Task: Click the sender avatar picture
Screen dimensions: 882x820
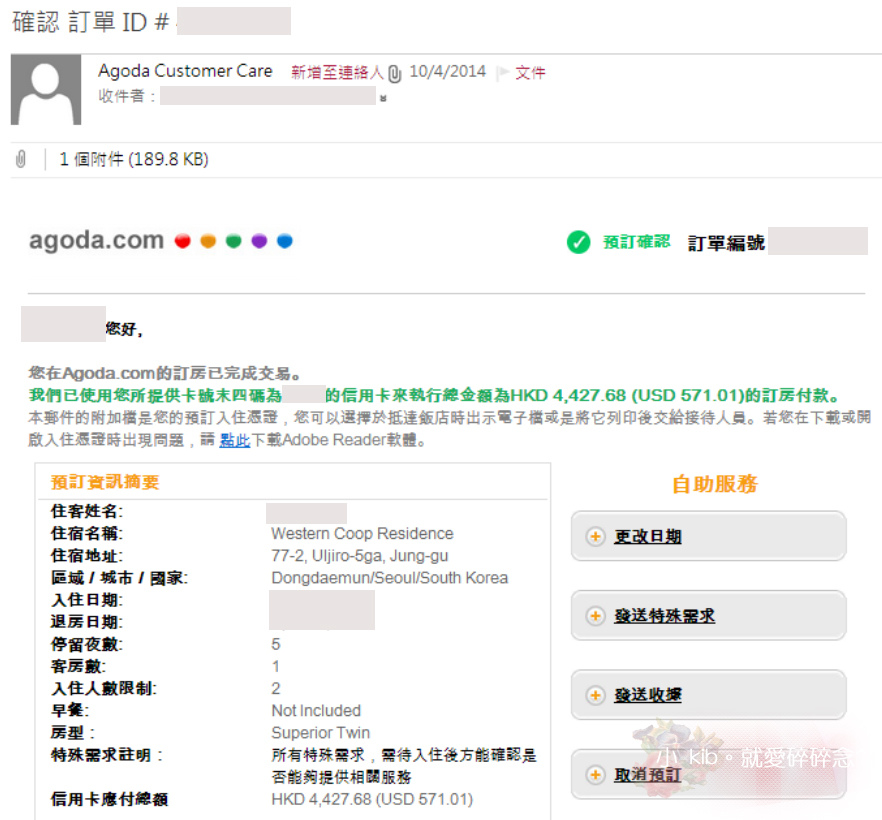Action: coord(46,89)
